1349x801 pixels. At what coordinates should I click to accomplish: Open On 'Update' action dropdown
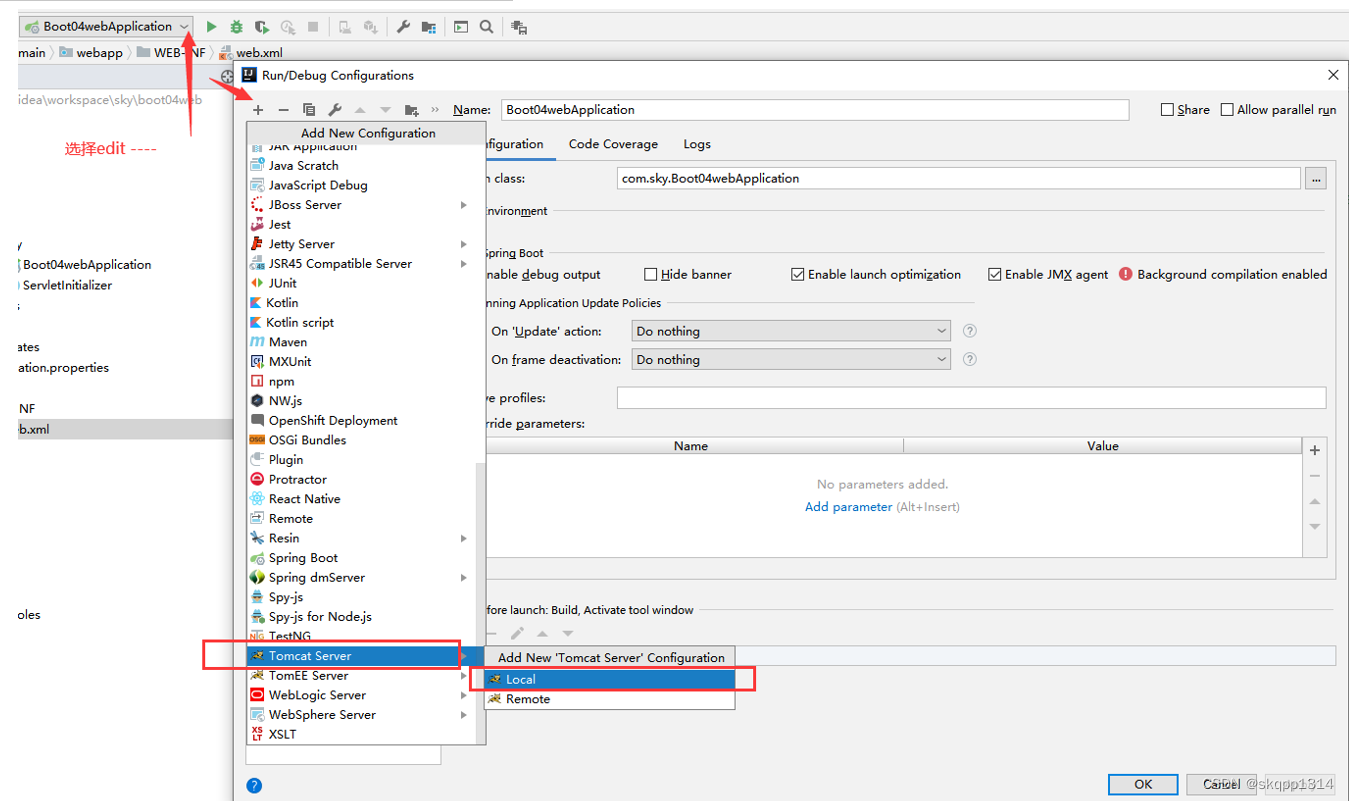[791, 331]
